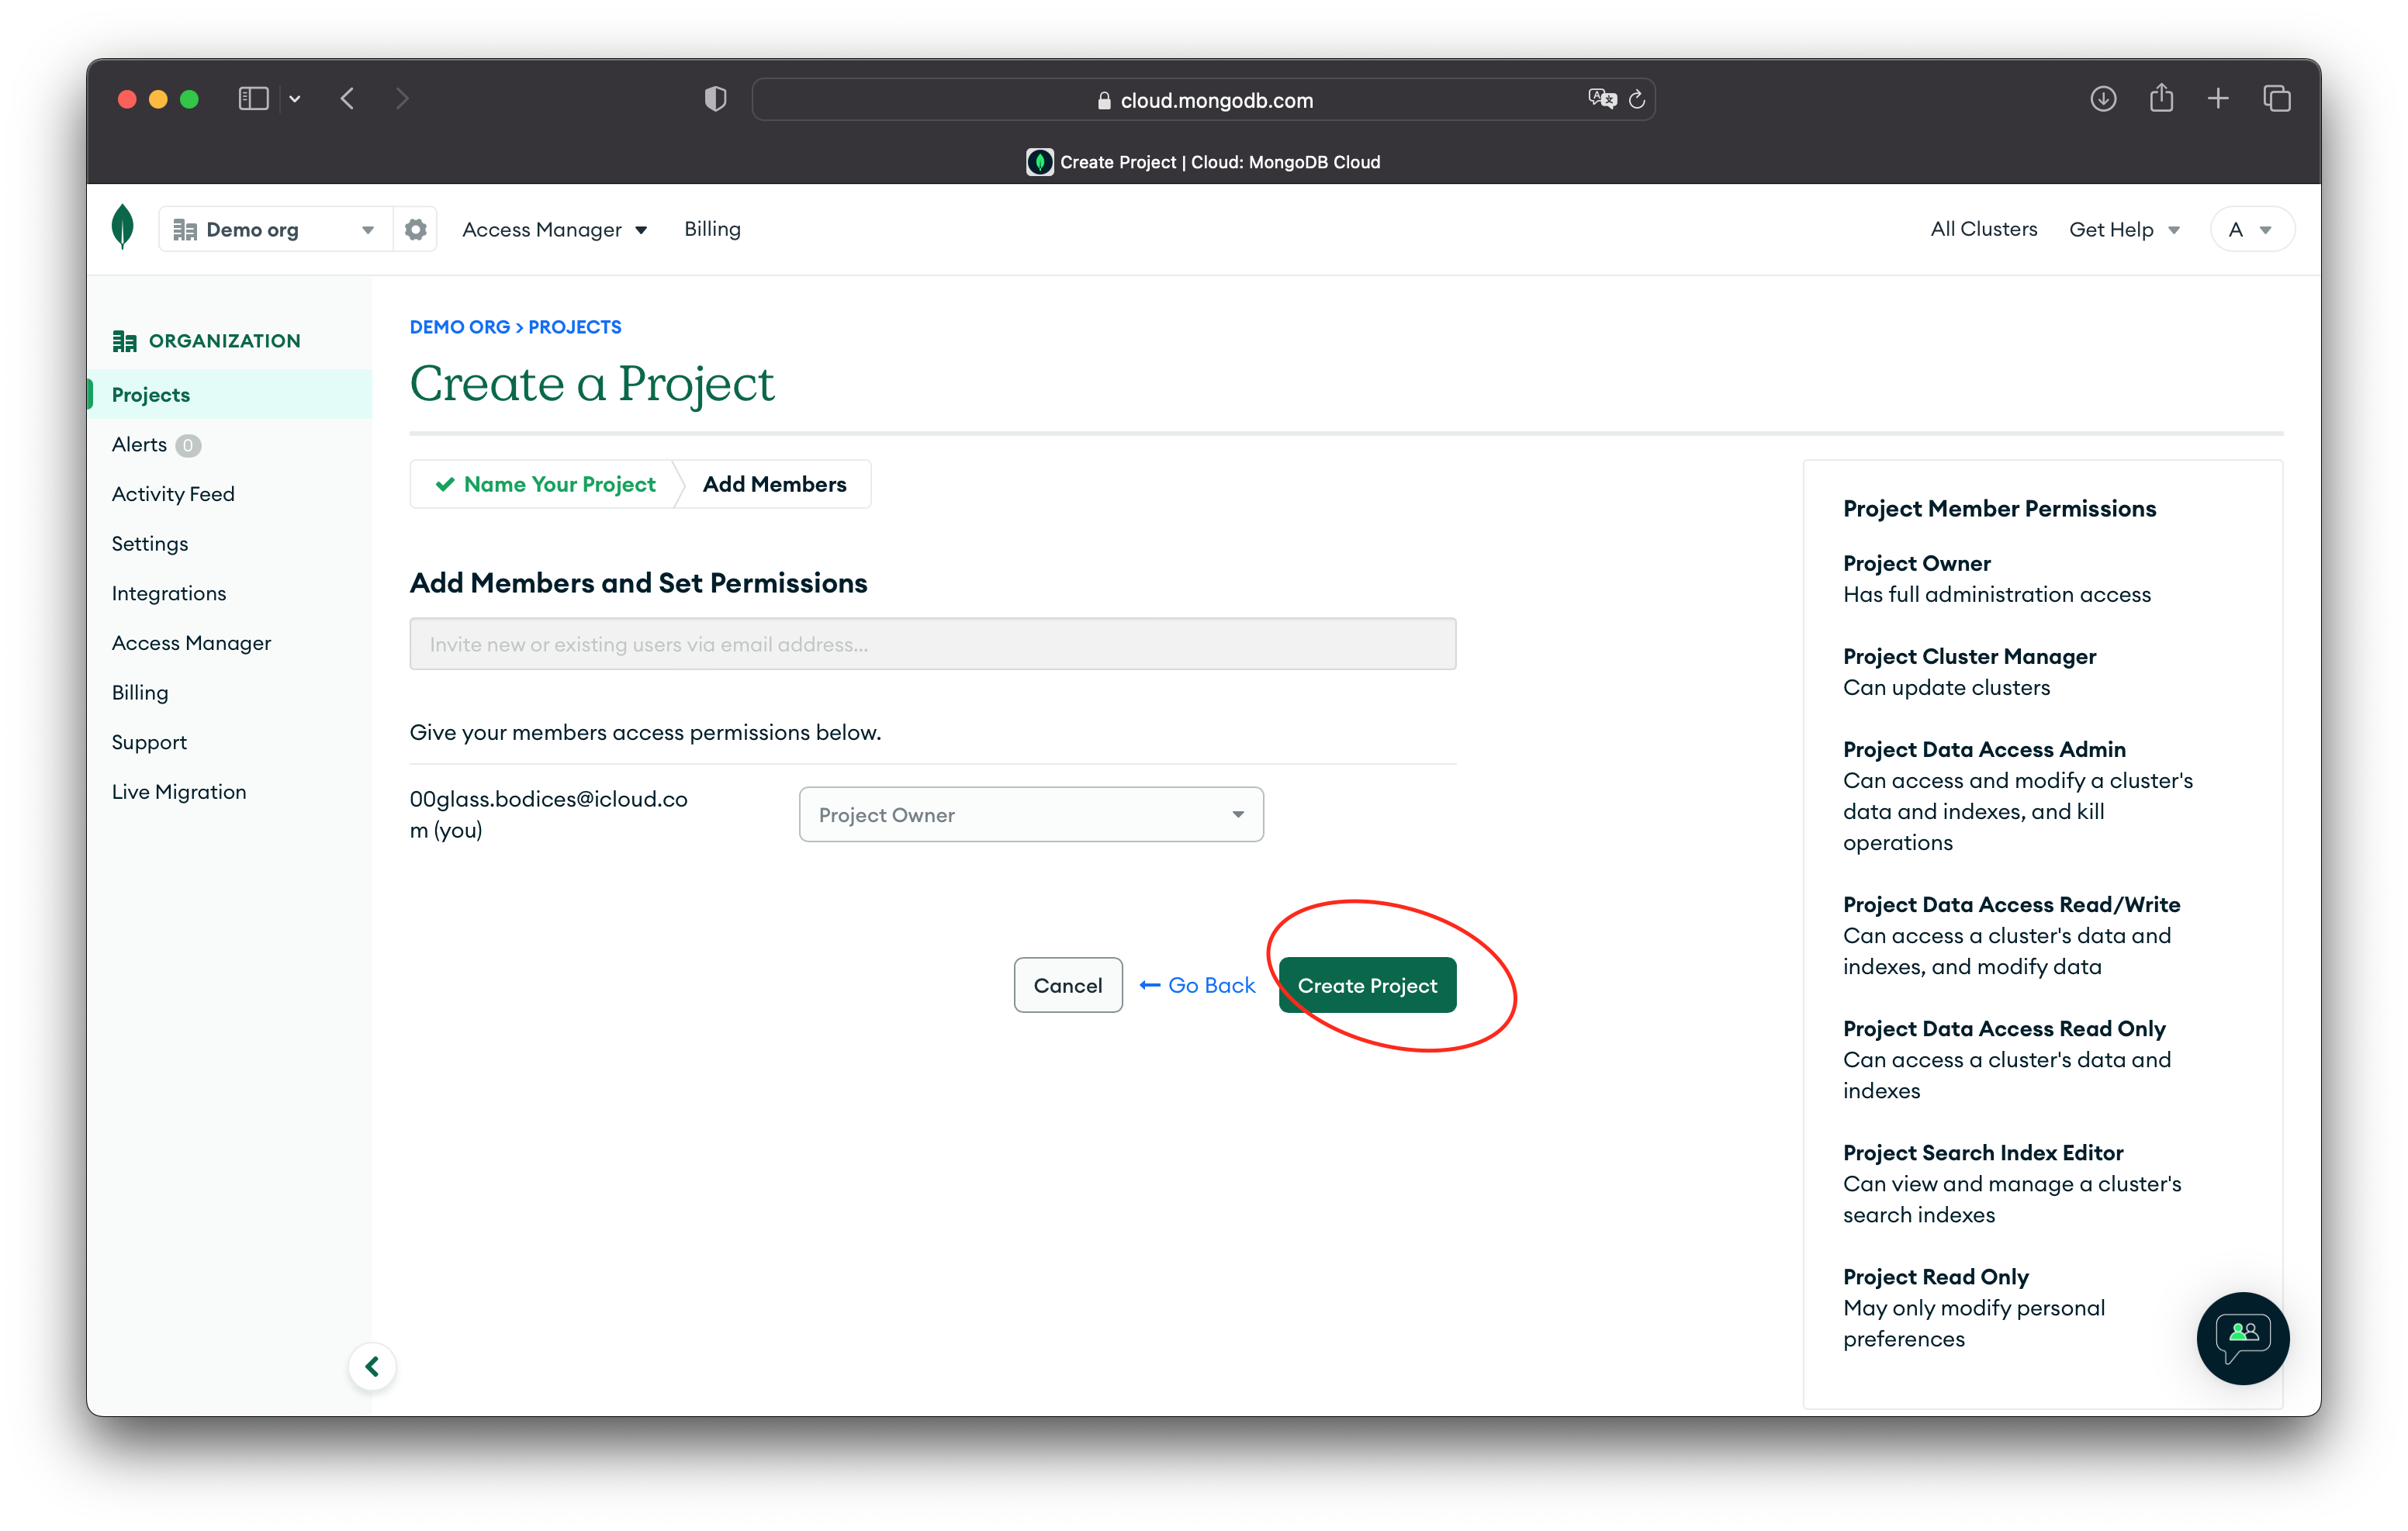Screen dimensions: 2408x1531
Task: Click the All Clusters navigation item
Action: pyautogui.click(x=1984, y=228)
